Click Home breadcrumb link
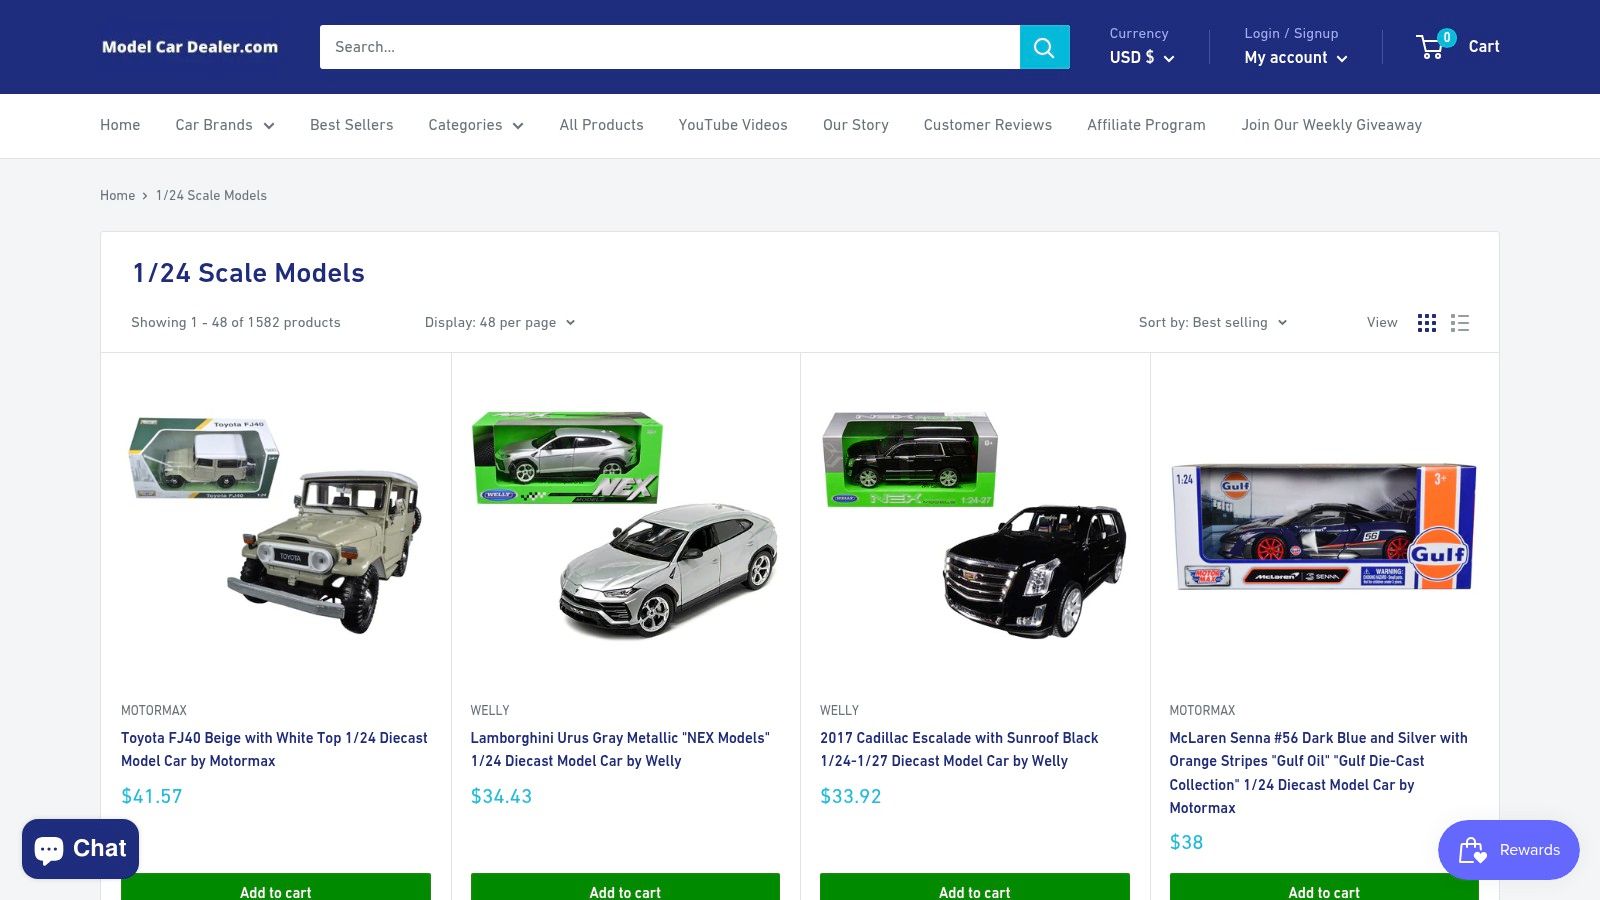The width and height of the screenshot is (1600, 900). click(117, 195)
